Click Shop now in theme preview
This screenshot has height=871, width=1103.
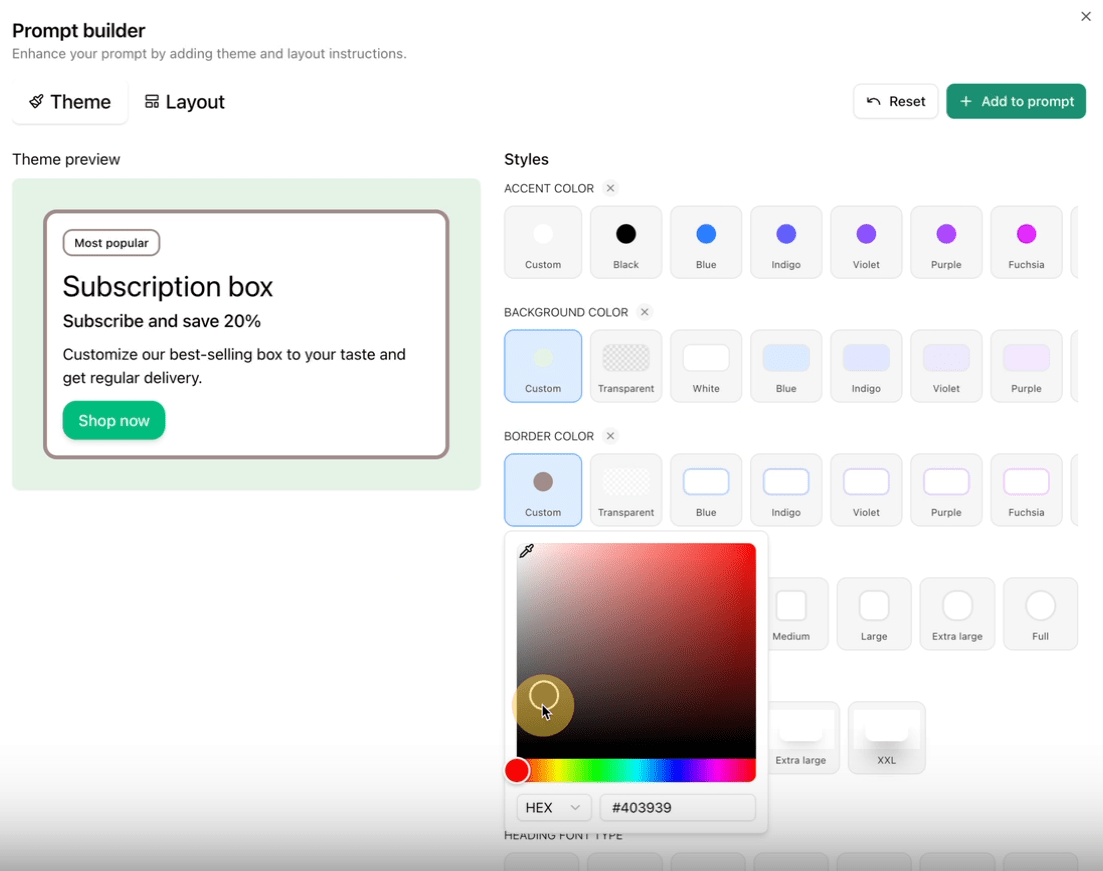tap(114, 421)
